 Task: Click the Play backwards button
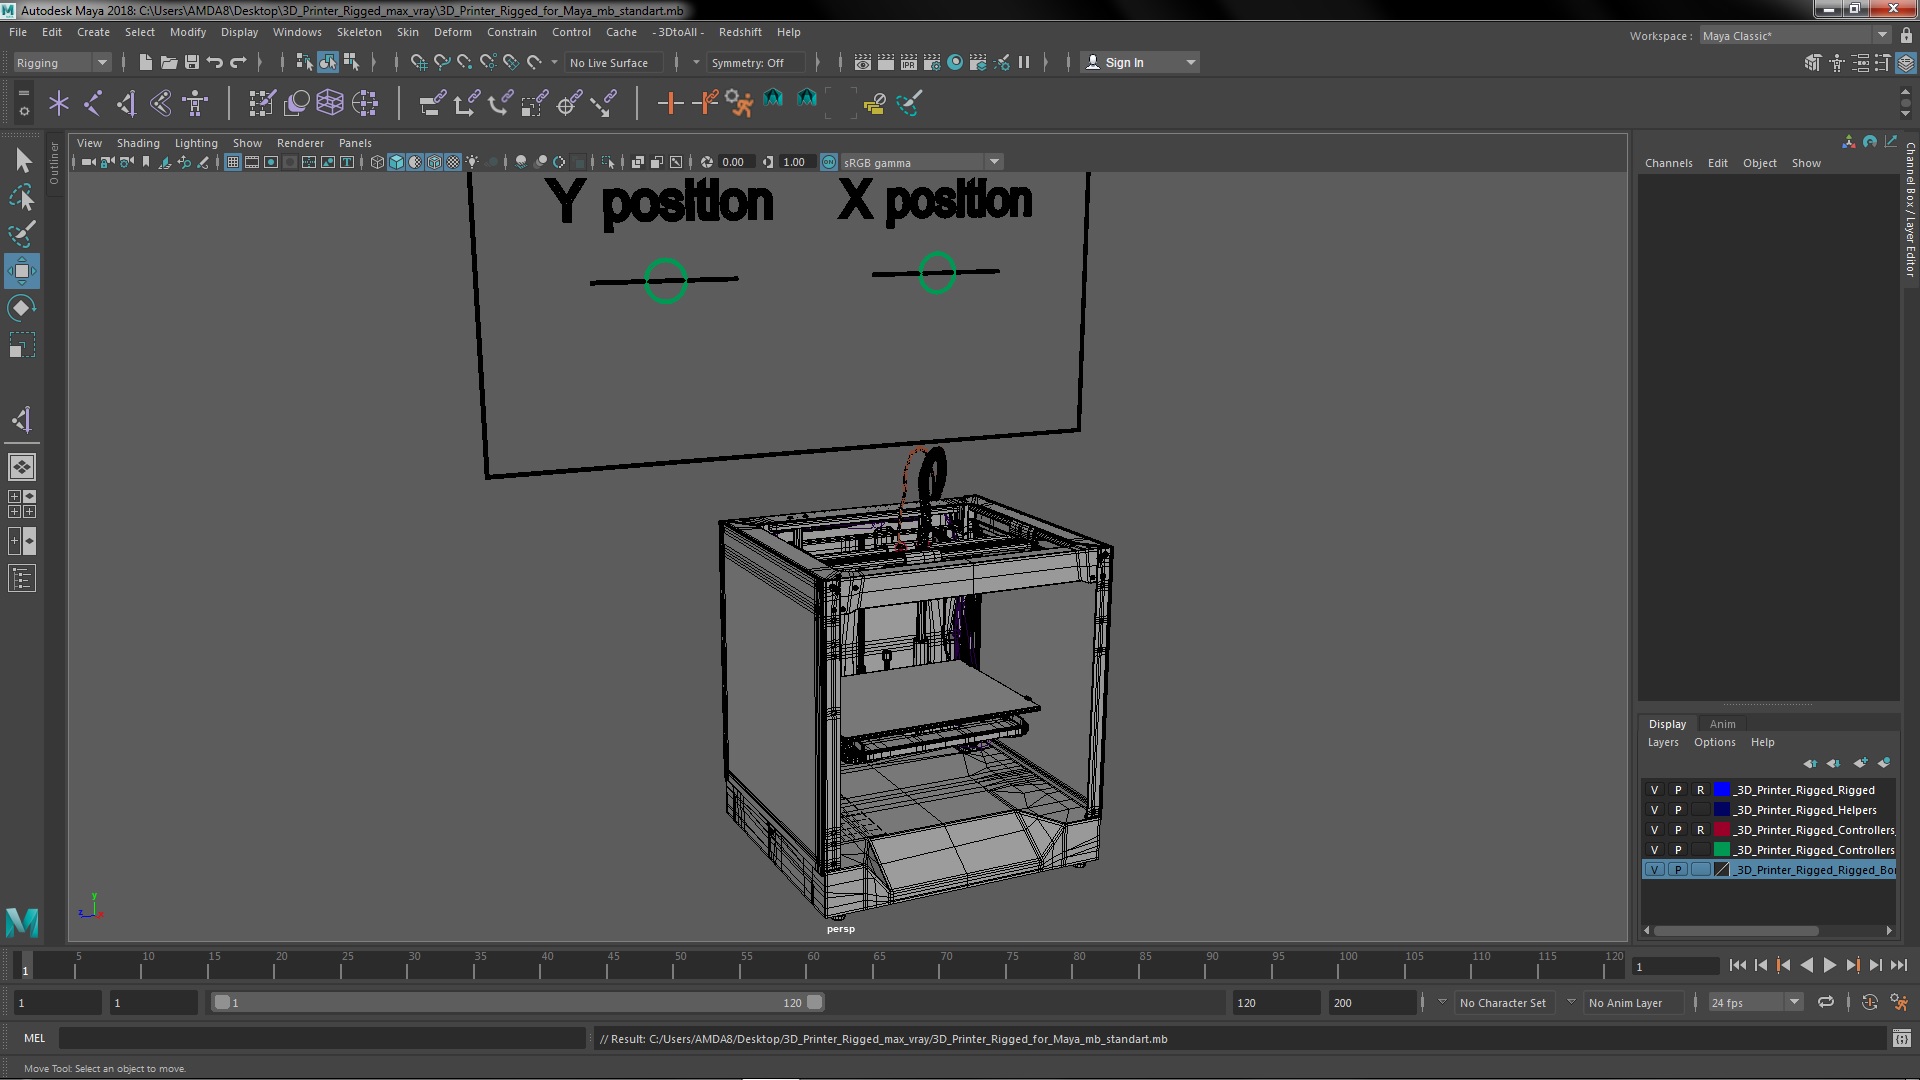(1806, 965)
